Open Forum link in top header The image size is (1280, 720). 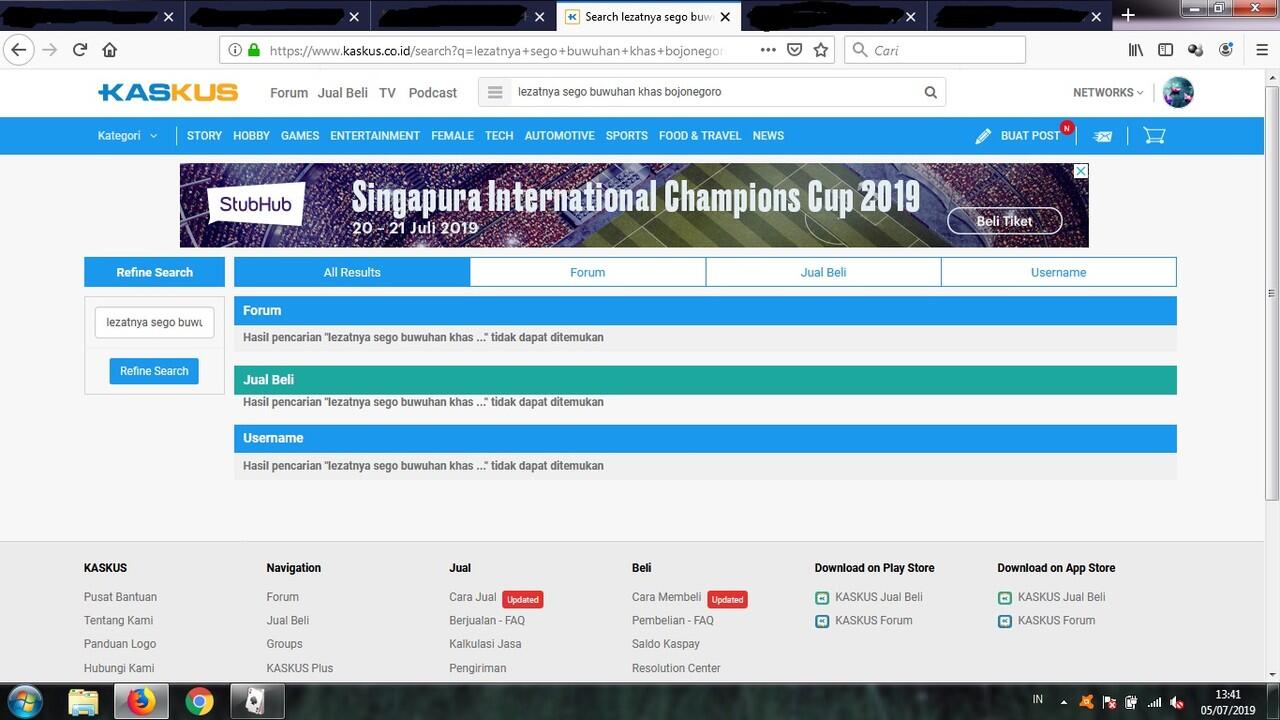[289, 92]
